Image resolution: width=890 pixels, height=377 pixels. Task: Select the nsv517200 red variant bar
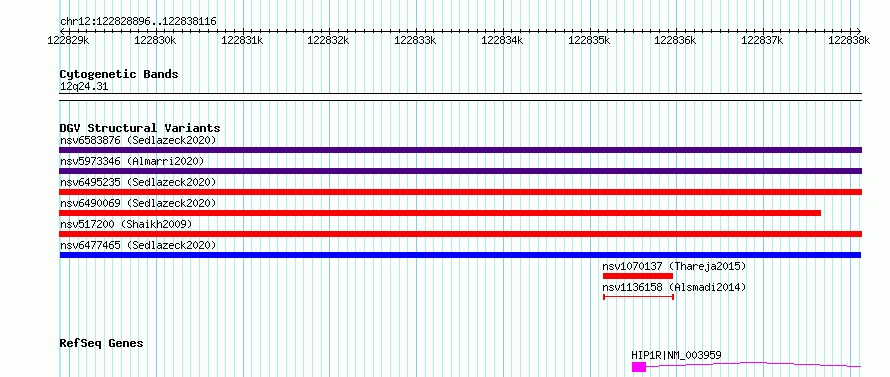(x=460, y=234)
